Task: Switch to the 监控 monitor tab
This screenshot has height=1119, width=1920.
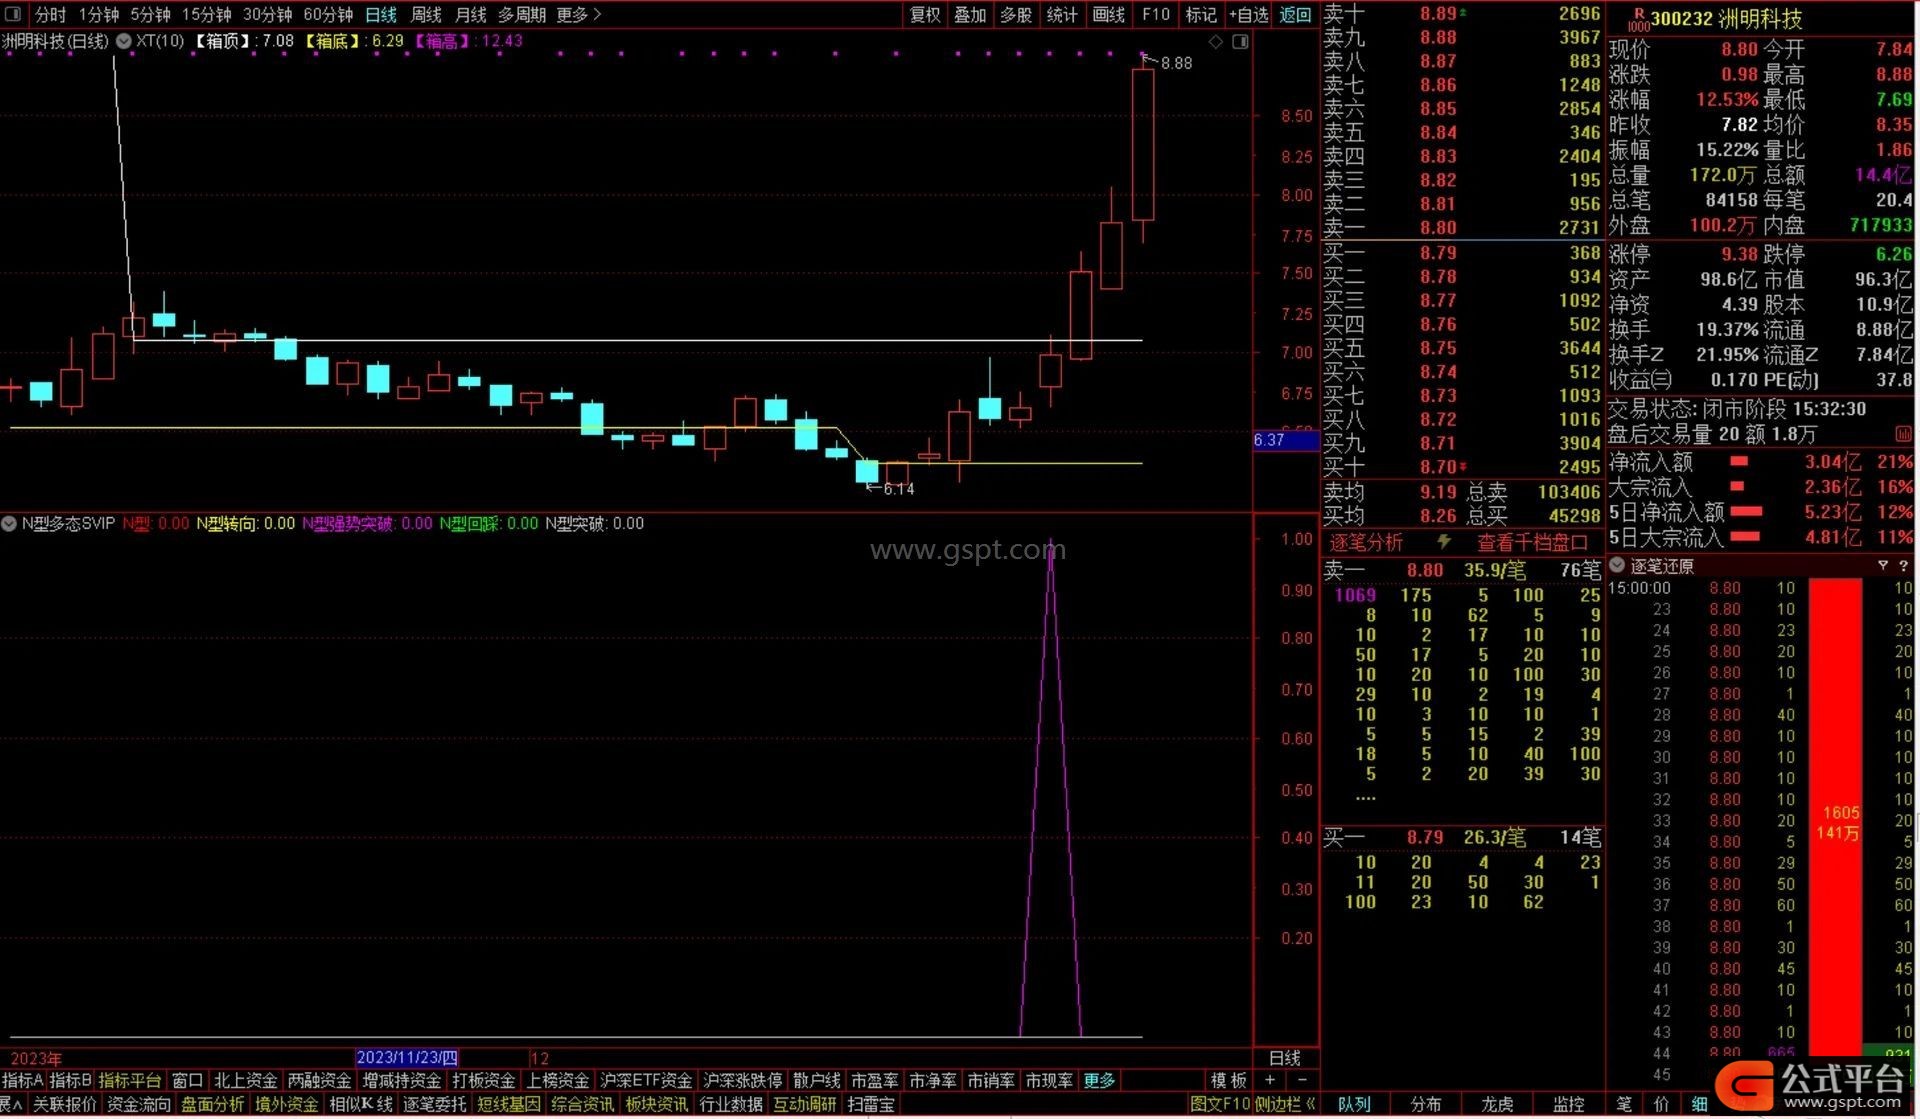Action: 1569,1105
